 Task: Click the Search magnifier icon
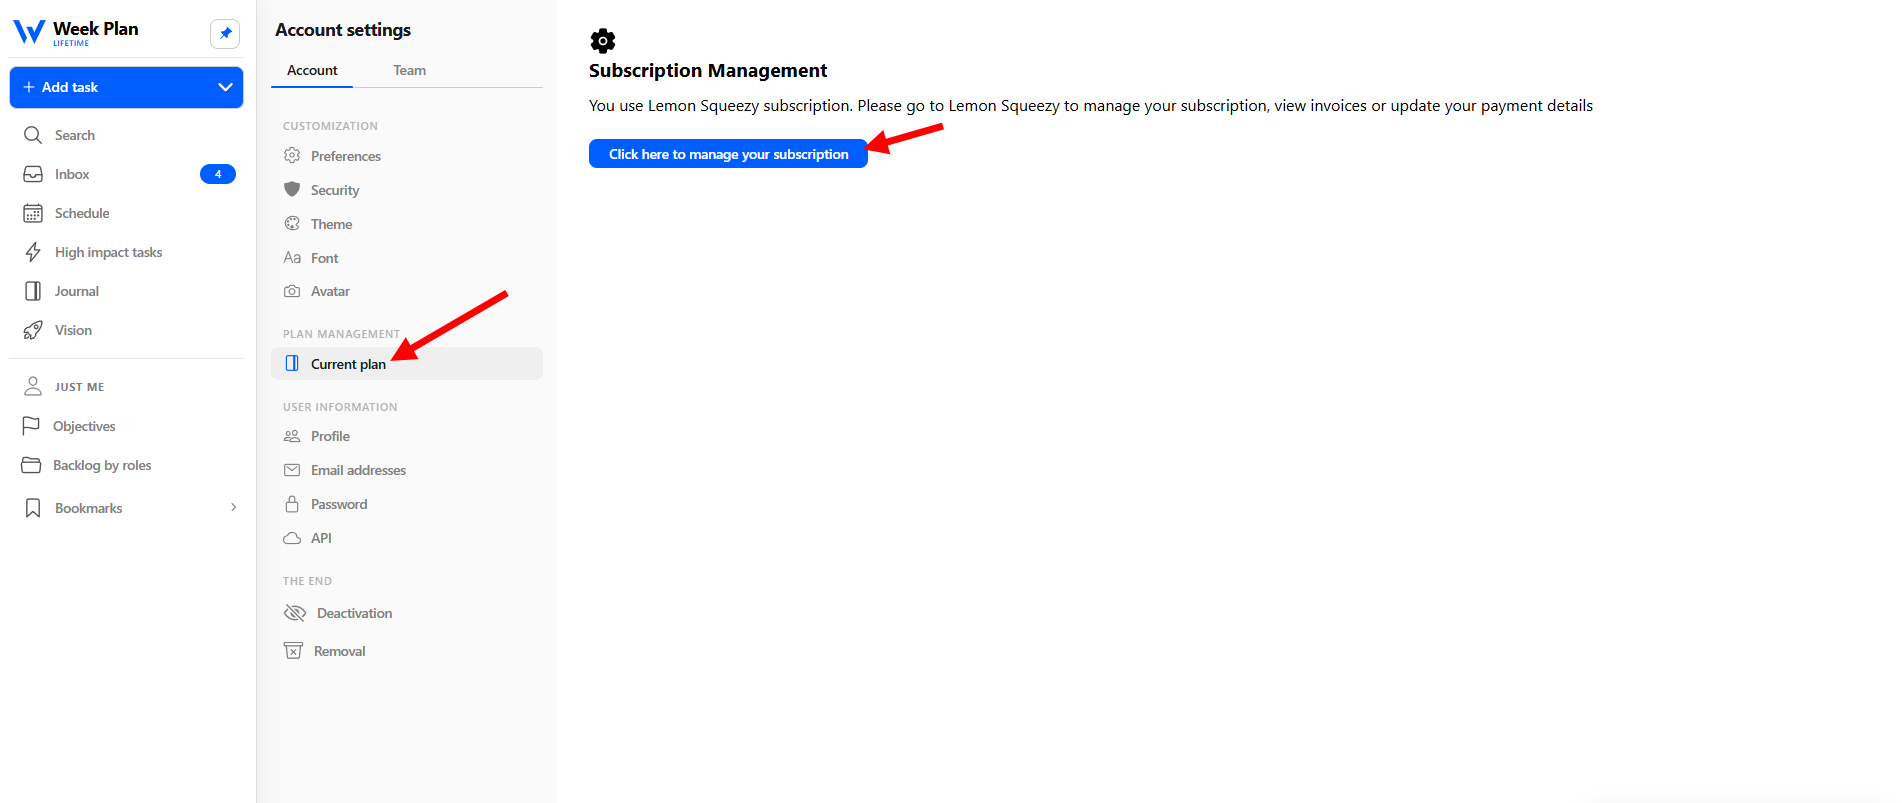tap(33, 135)
